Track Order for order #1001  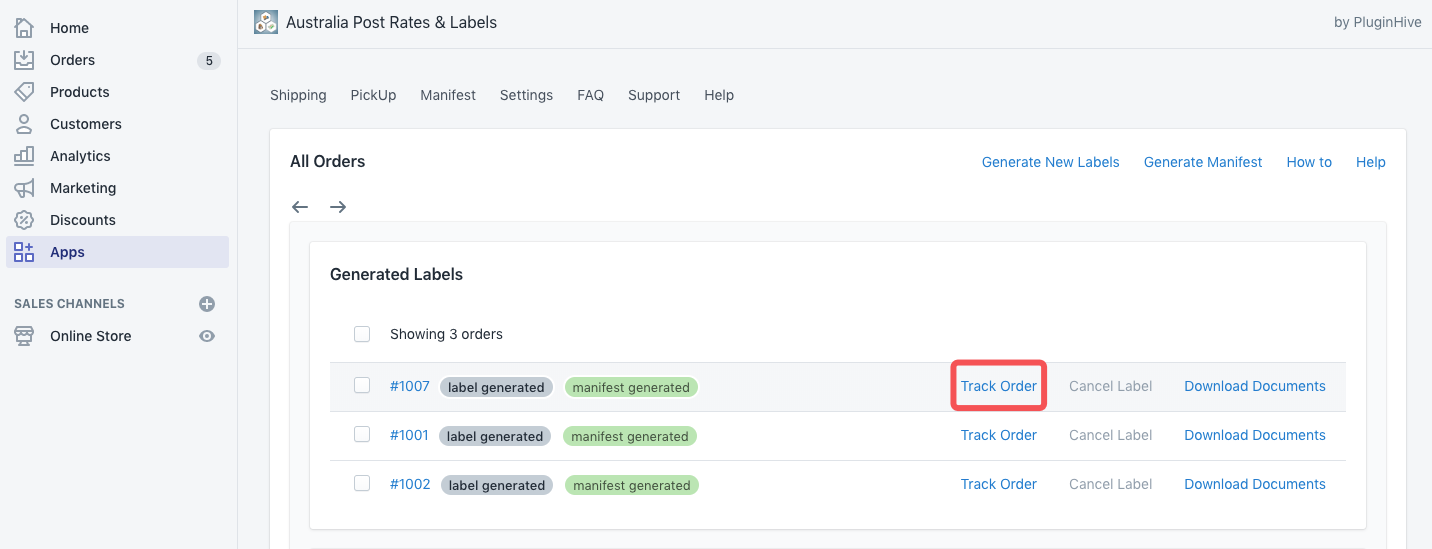[x=999, y=435]
